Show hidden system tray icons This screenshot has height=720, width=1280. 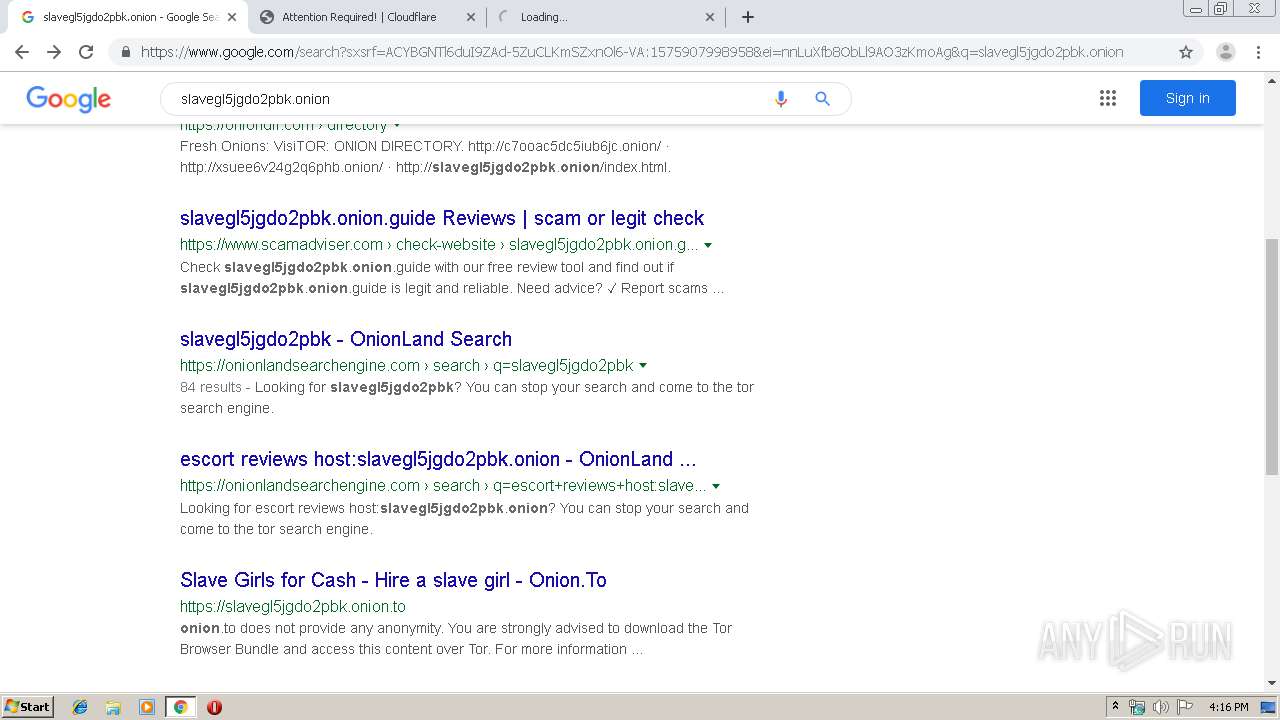[x=1115, y=707]
